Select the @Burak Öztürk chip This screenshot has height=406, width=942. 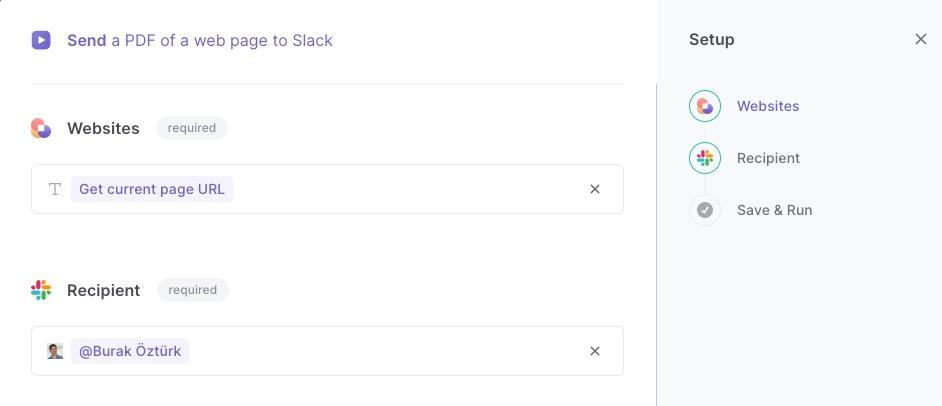[x=130, y=351]
